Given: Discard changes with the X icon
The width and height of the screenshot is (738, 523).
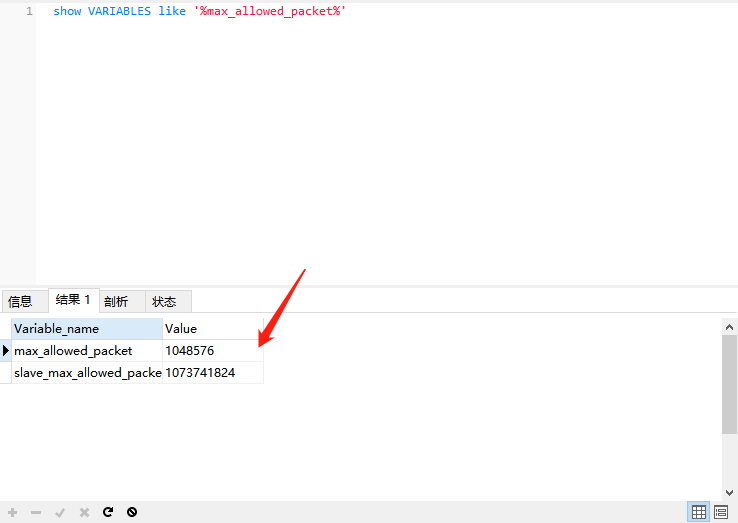Looking at the screenshot, I should 84,512.
